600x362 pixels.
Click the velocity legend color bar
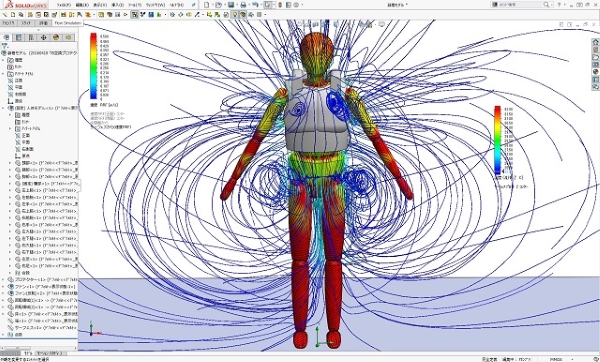click(x=93, y=66)
